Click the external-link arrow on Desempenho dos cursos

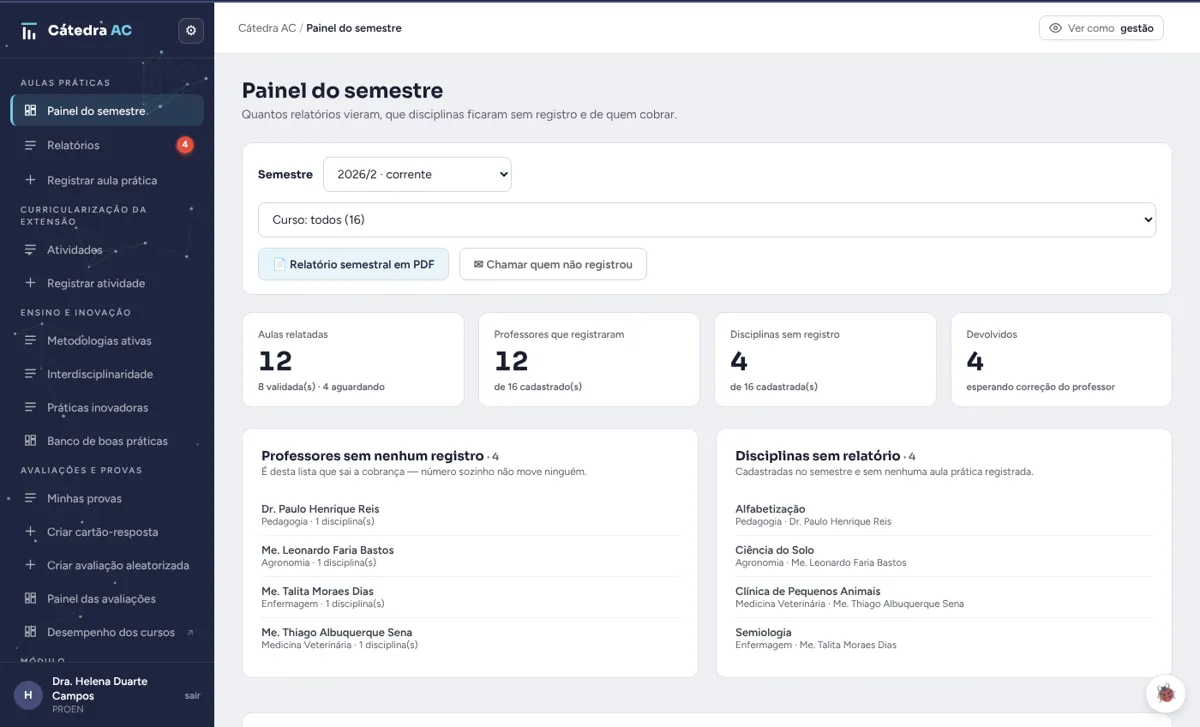pyautogui.click(x=190, y=632)
